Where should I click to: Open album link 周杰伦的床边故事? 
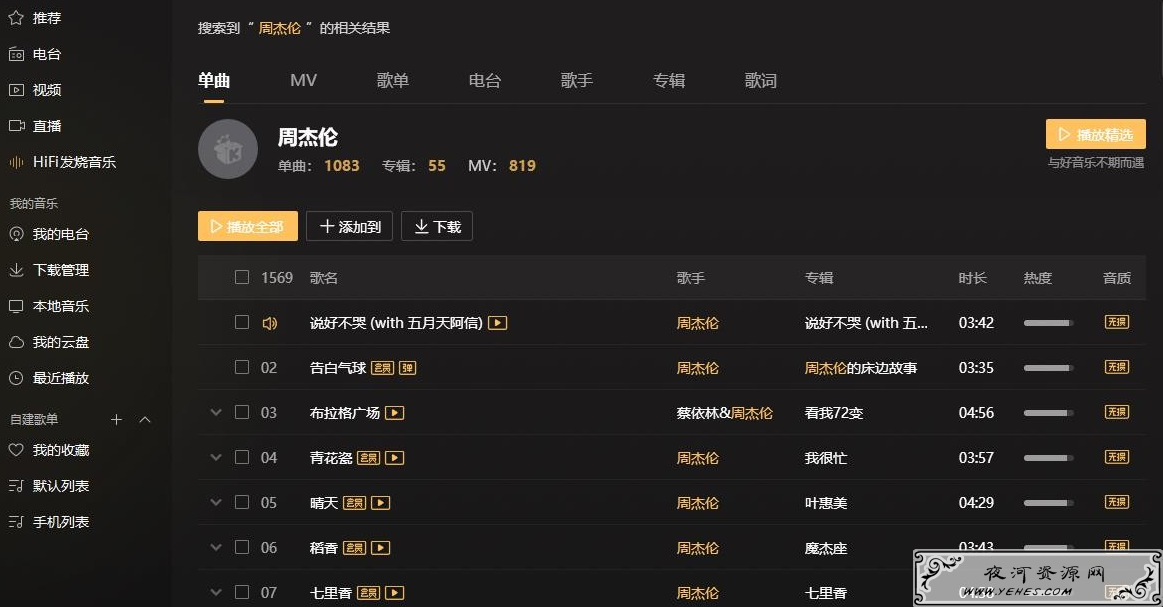point(860,368)
